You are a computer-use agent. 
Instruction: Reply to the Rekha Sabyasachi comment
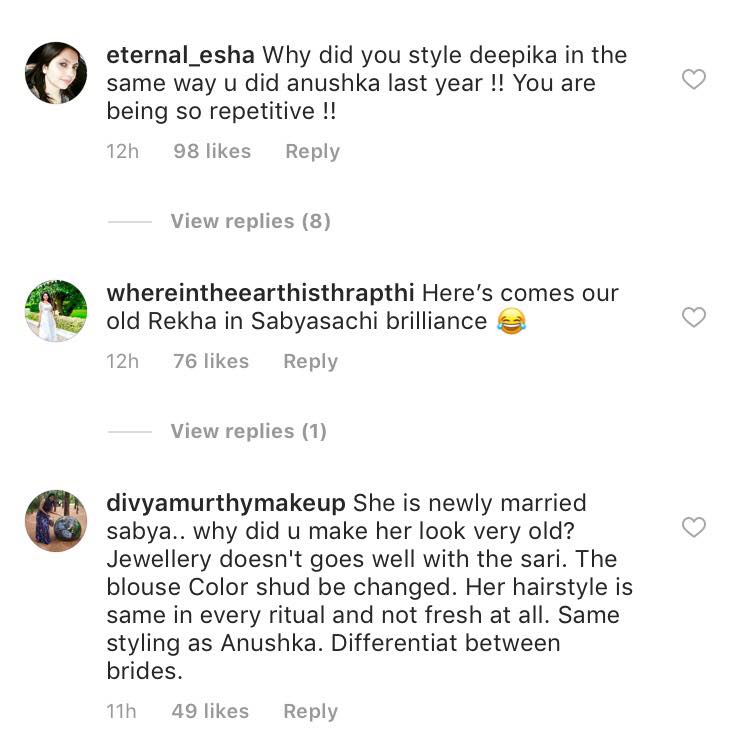pos(310,362)
